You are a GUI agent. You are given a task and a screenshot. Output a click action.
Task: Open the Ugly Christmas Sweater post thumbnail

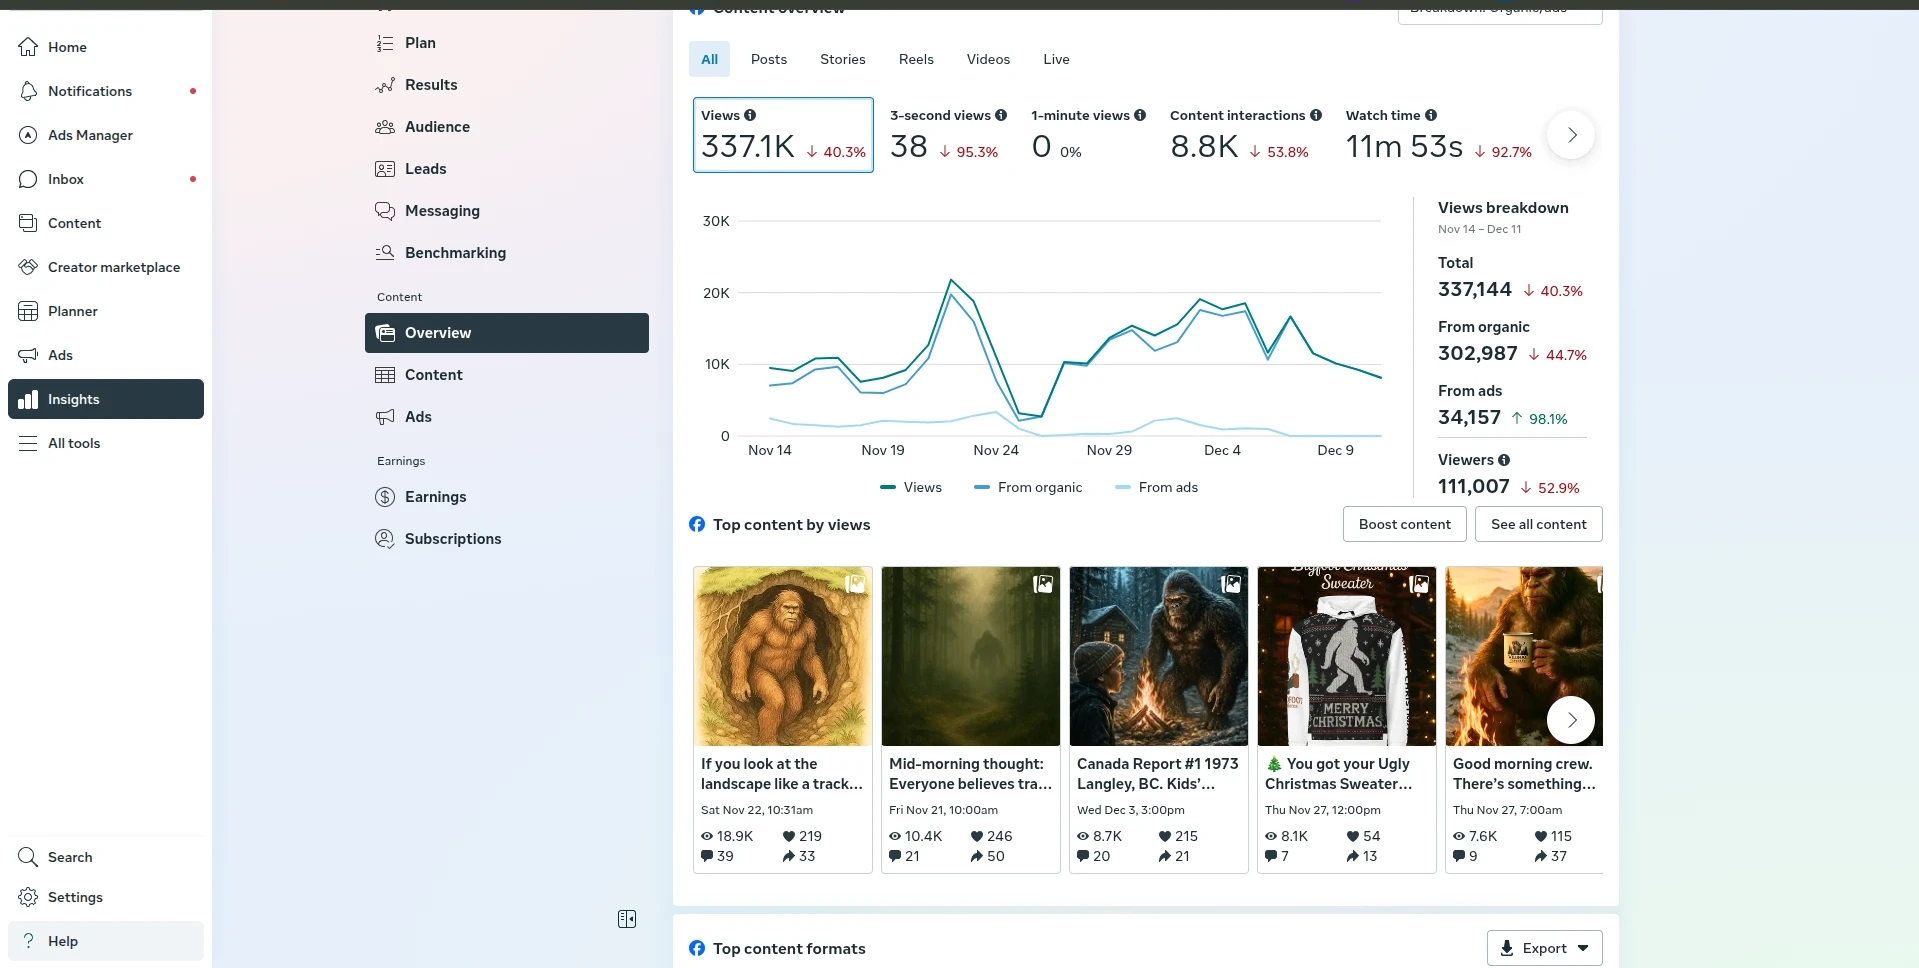(1346, 656)
